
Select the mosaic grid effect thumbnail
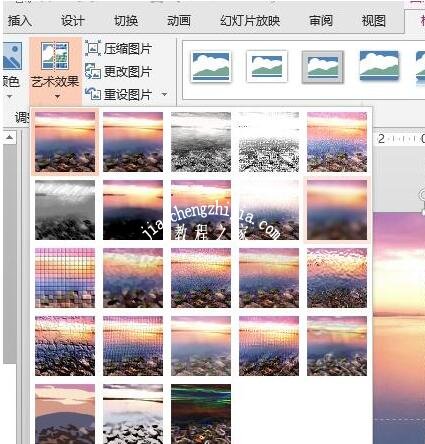point(65,278)
